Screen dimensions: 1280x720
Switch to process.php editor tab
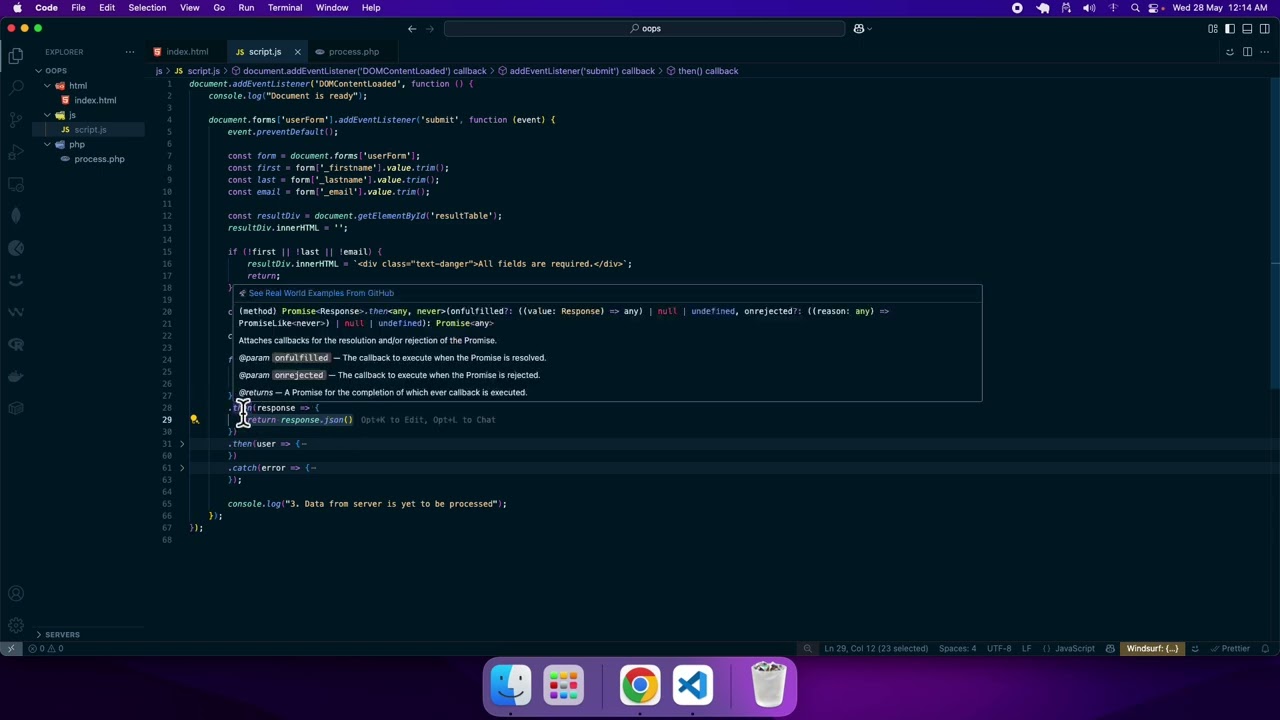click(x=353, y=52)
